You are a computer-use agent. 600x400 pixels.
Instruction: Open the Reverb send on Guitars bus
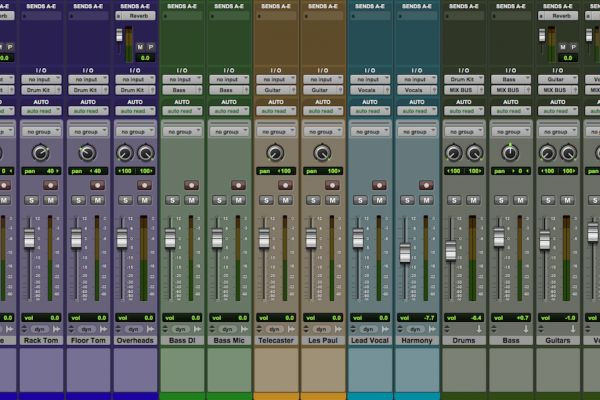[562, 16]
